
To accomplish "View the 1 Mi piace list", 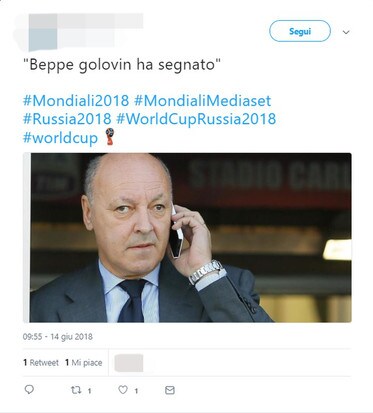I will click(83, 363).
